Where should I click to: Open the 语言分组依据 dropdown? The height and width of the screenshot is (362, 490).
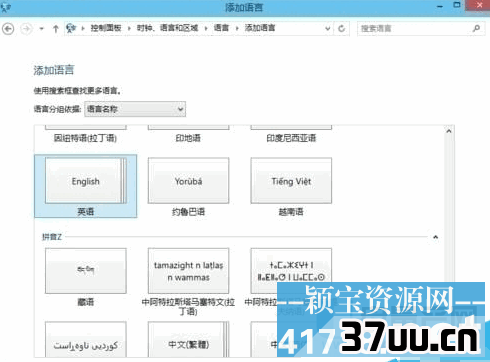pos(135,109)
